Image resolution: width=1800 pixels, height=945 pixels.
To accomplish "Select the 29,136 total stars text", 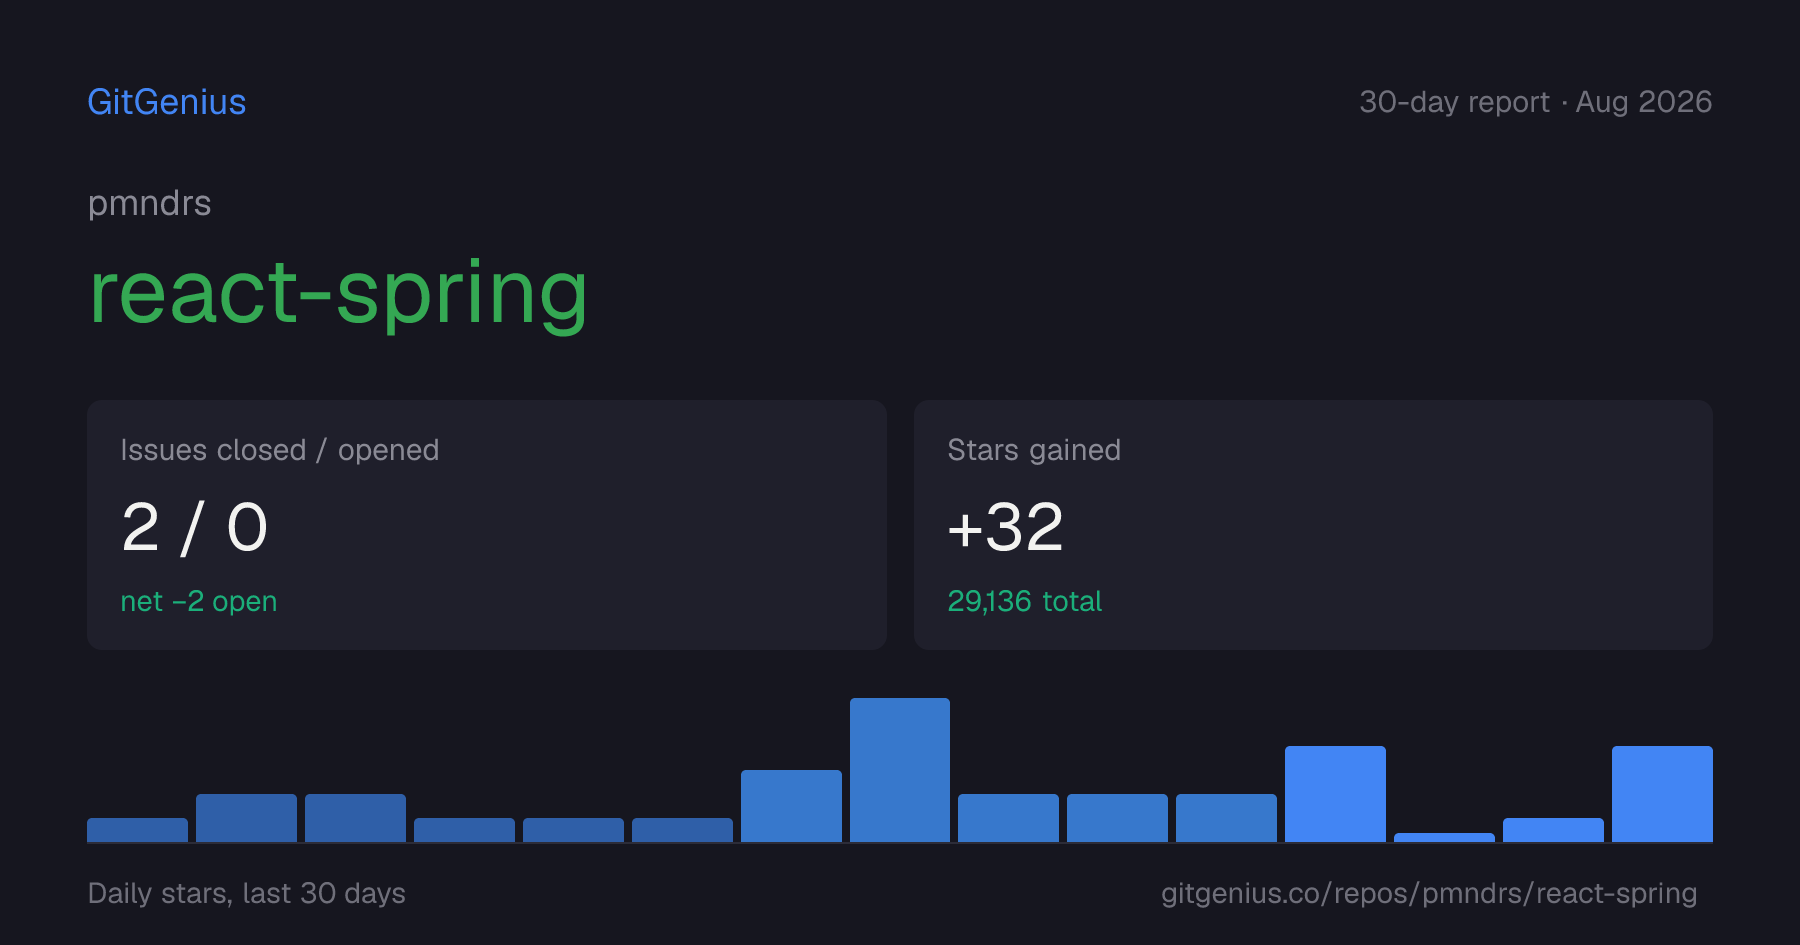I will 1025,601.
